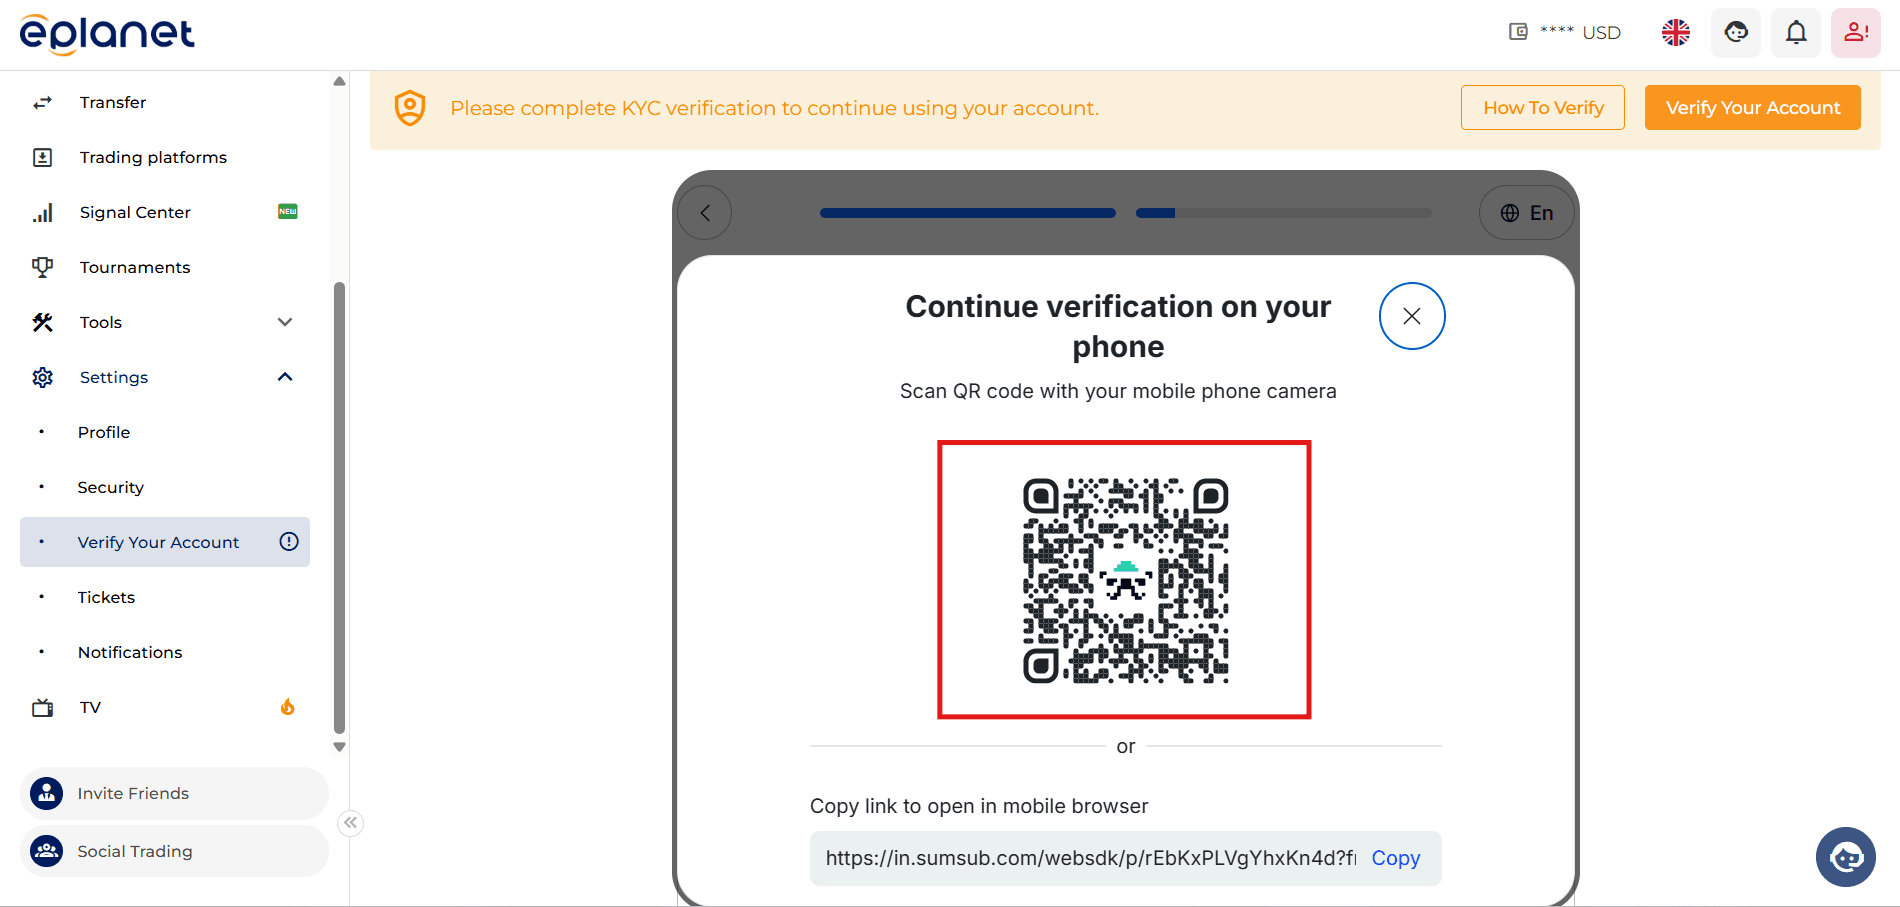Open the Signal Center
1900x907 pixels.
[x=135, y=212]
